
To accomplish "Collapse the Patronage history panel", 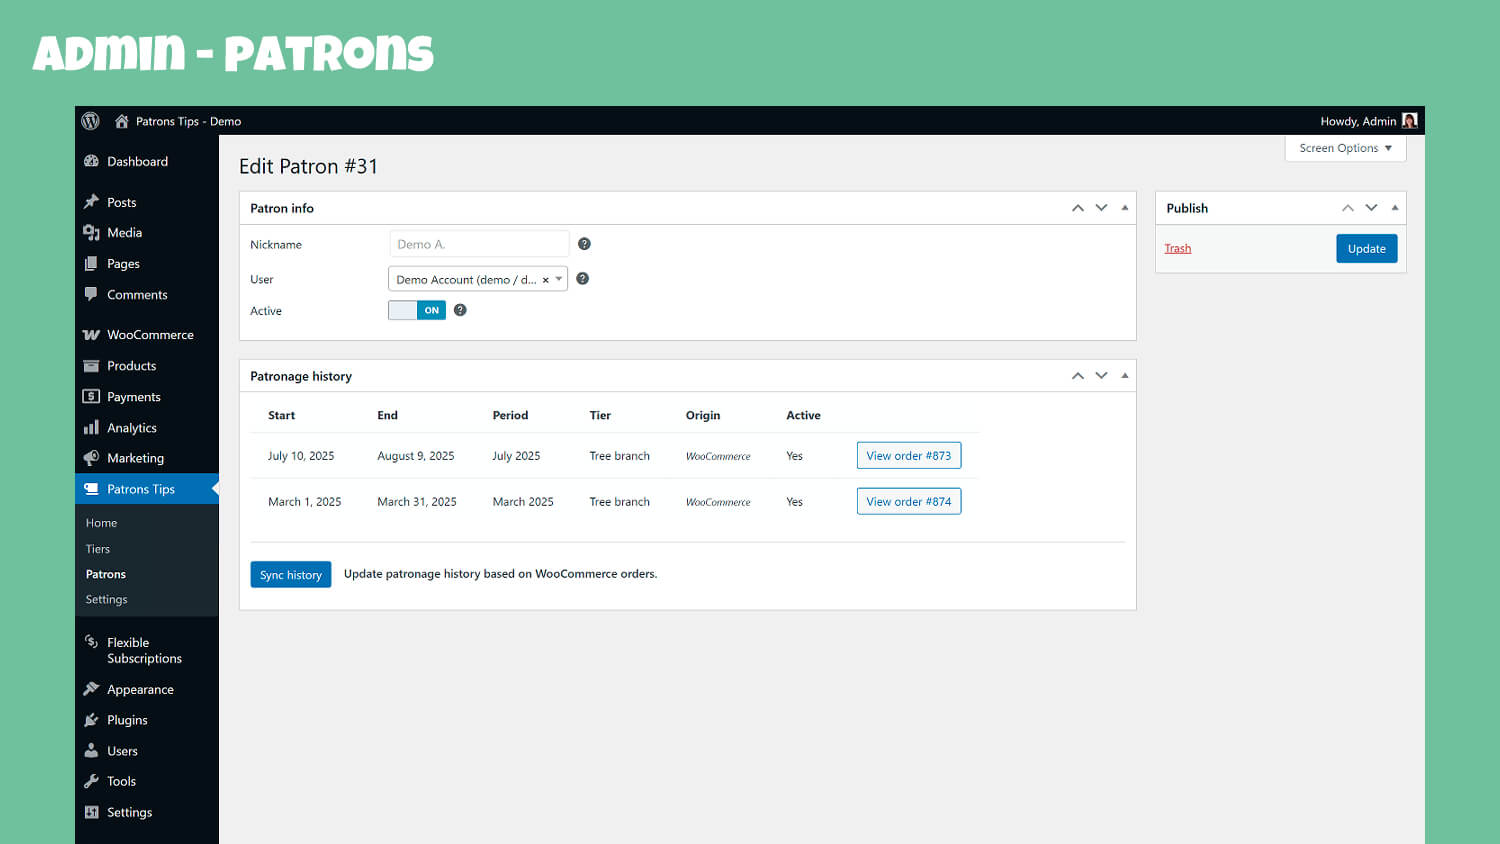I will coord(1125,376).
